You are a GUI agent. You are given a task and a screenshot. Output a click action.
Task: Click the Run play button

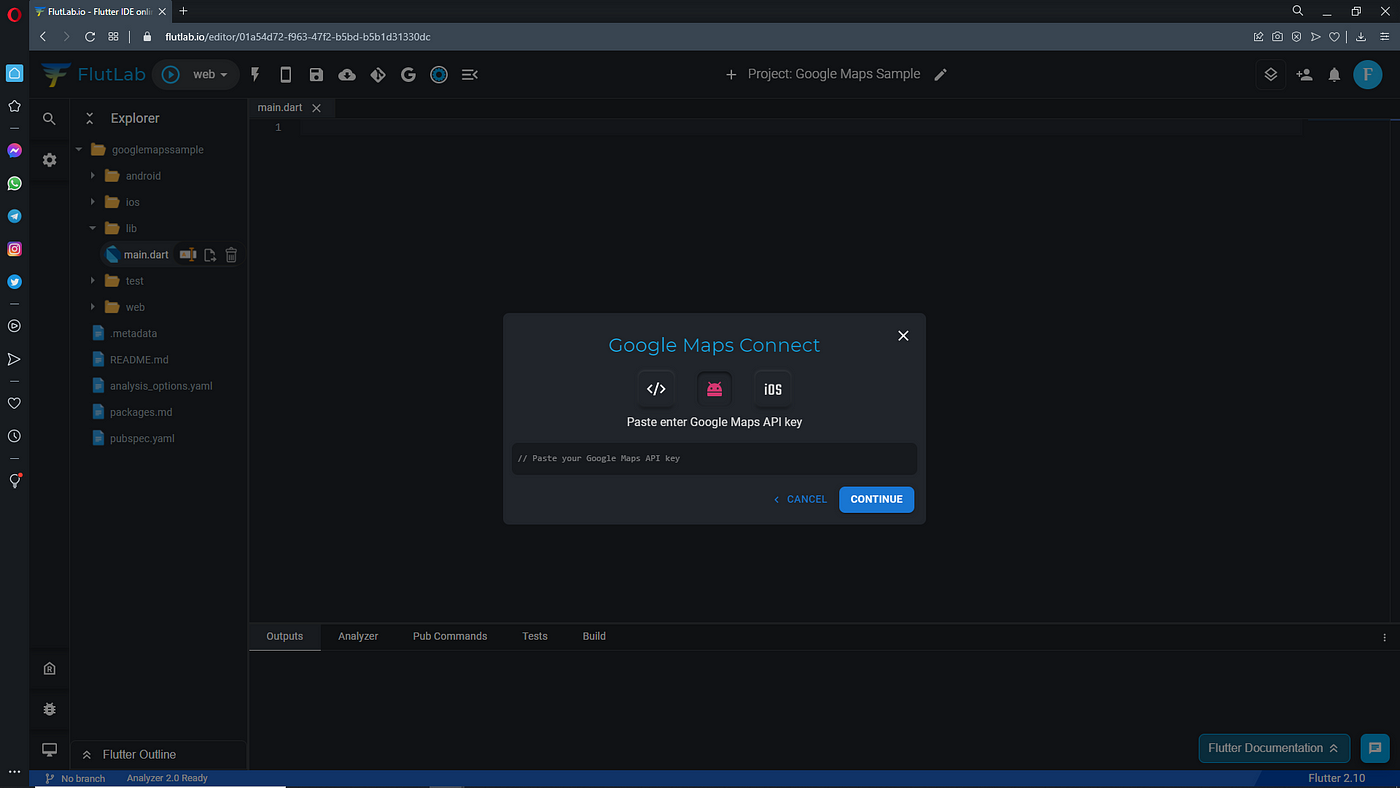click(171, 74)
